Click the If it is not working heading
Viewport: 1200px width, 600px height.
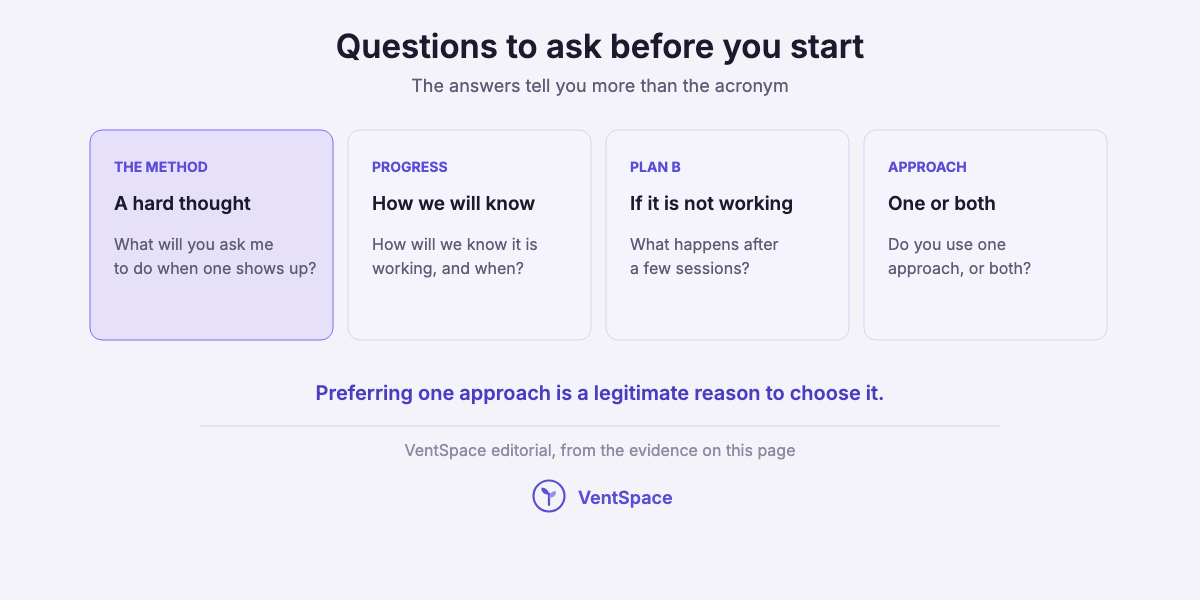pos(711,203)
